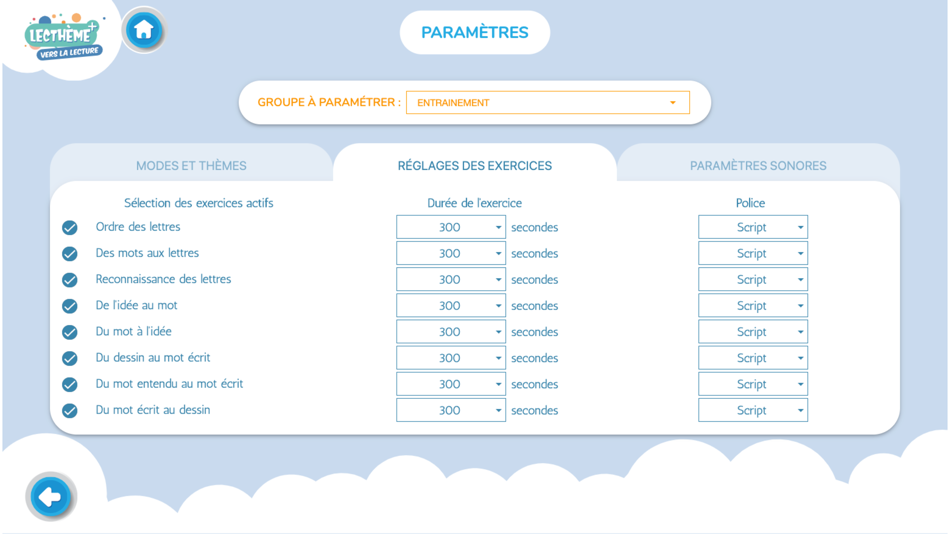The width and height of the screenshot is (950, 534).
Task: Click the Lecthème logo
Action: pyautogui.click(x=63, y=36)
